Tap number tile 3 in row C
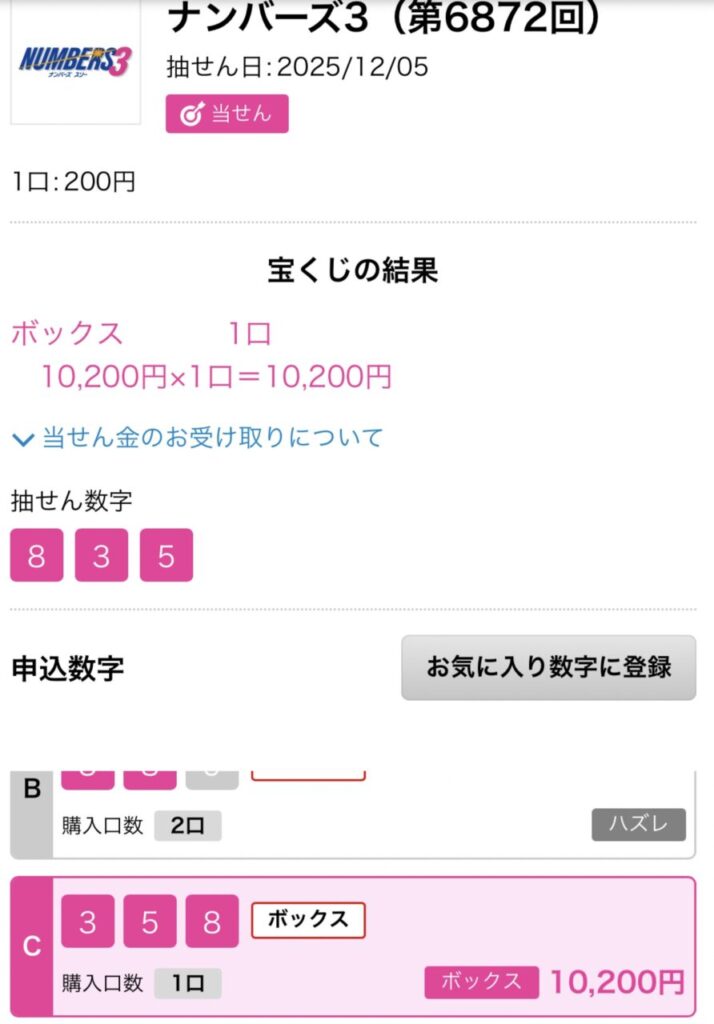 pyautogui.click(x=88, y=921)
